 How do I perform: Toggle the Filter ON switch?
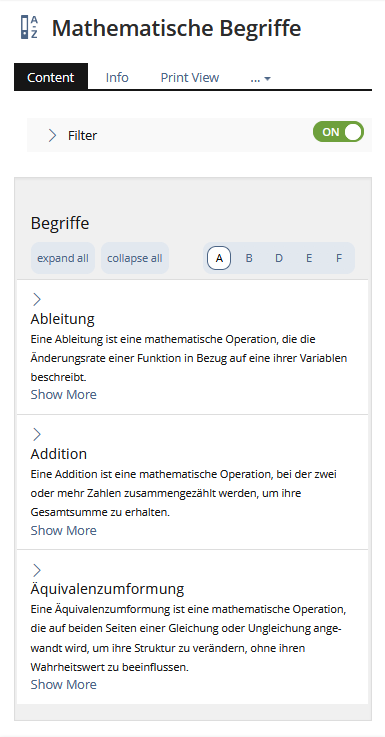[x=338, y=132]
